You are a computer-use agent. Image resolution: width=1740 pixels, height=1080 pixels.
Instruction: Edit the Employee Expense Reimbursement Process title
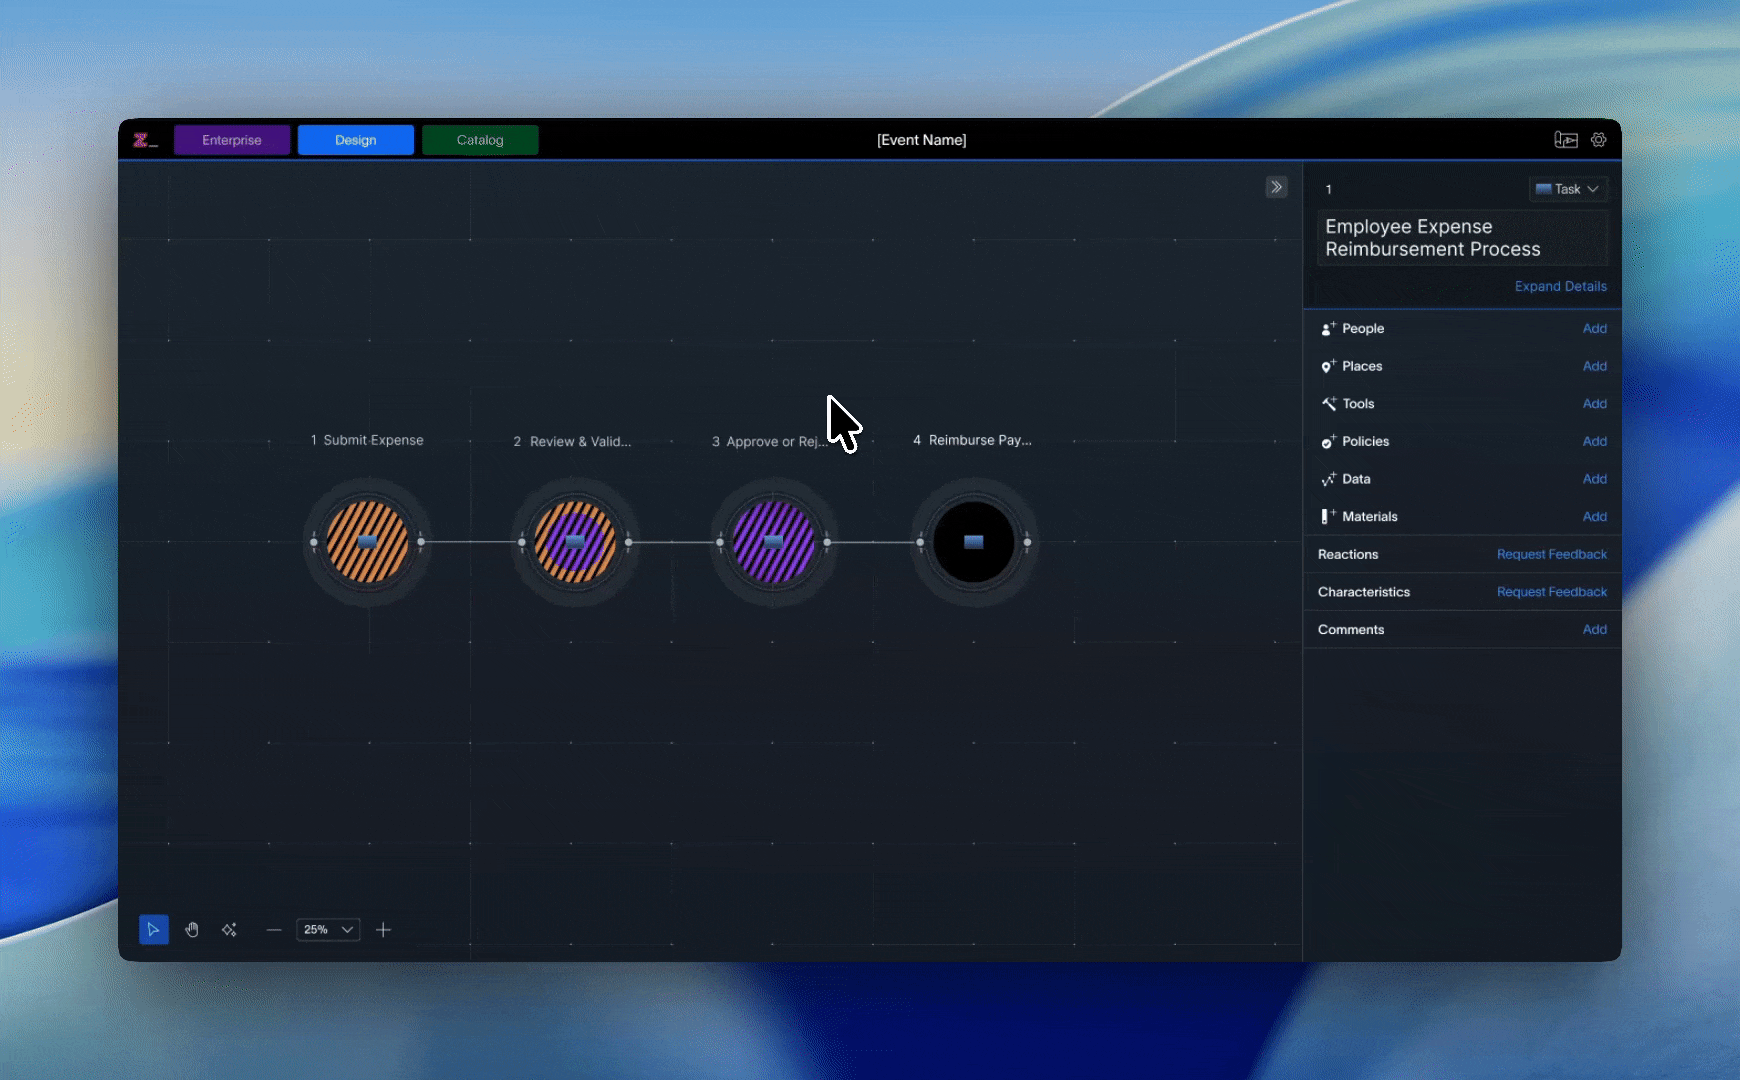pos(1462,238)
